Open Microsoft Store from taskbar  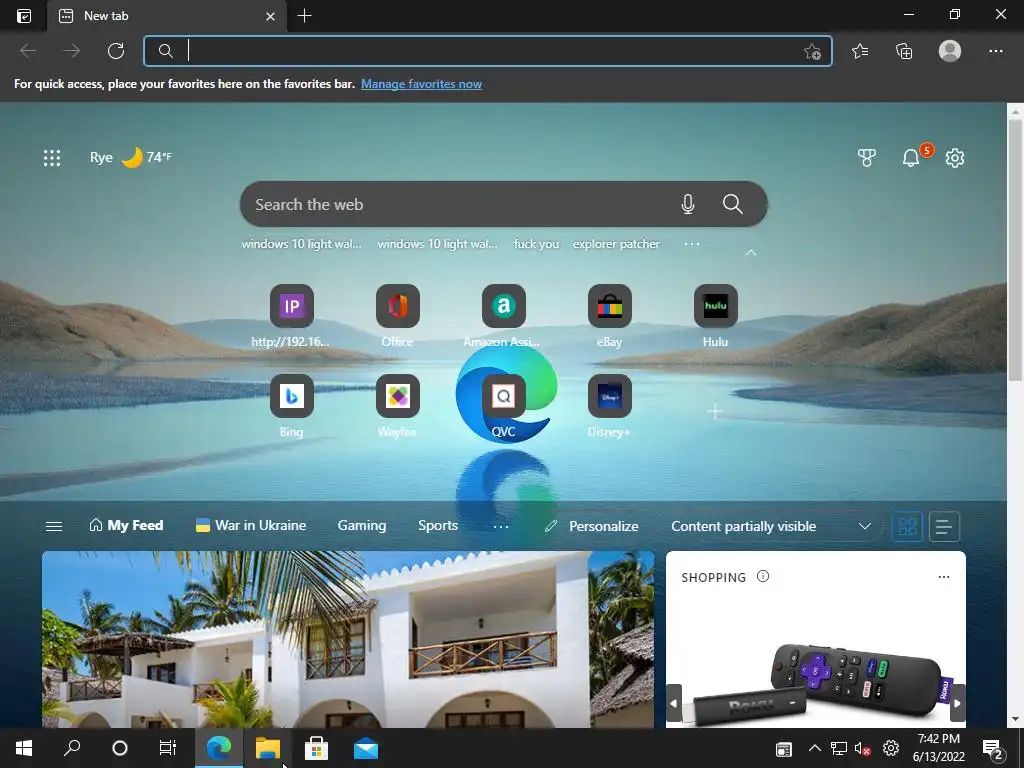[317, 748]
